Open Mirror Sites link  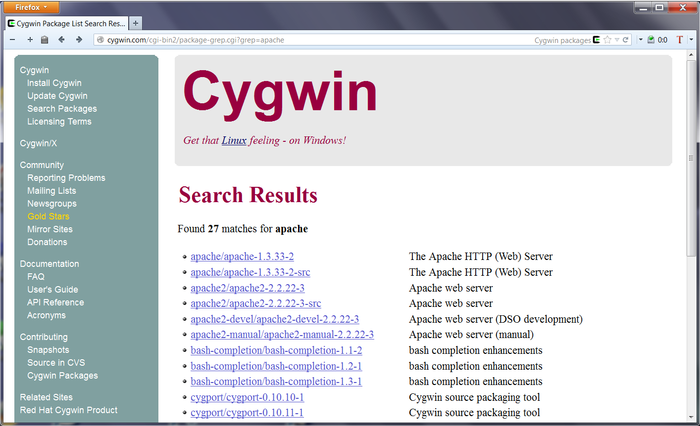(50, 229)
